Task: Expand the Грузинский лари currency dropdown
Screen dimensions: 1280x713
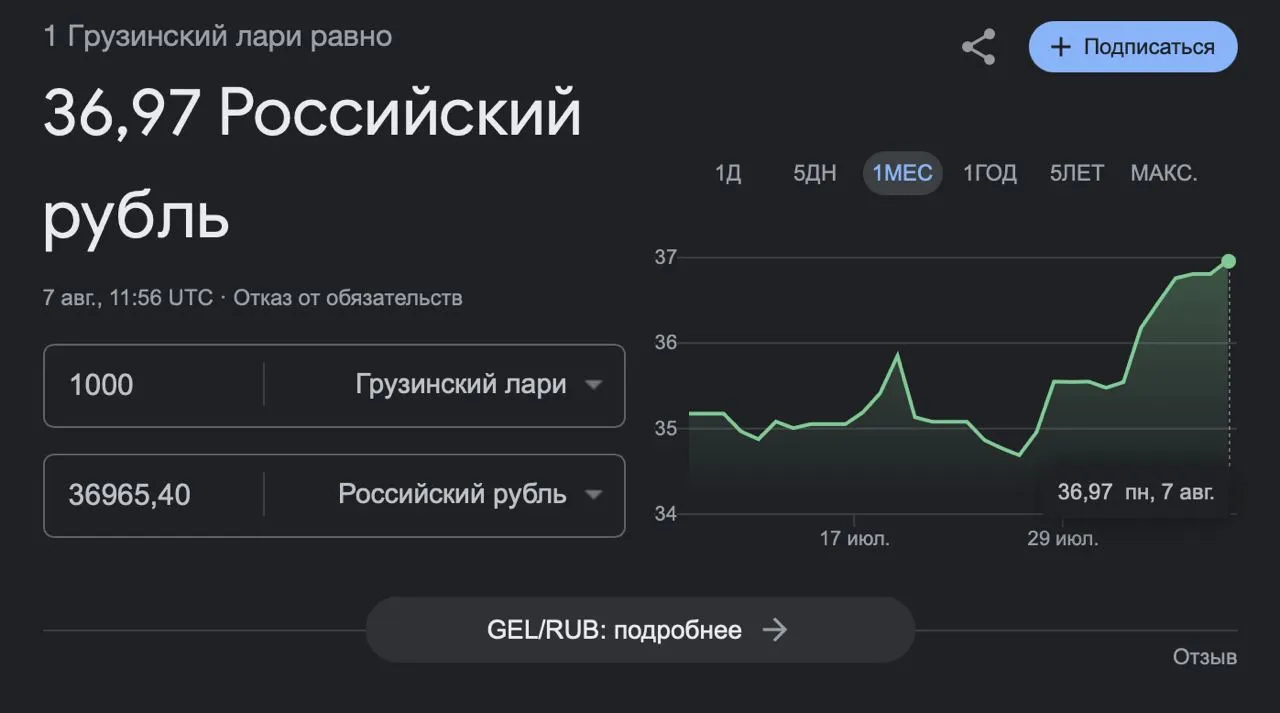Action: (480, 385)
